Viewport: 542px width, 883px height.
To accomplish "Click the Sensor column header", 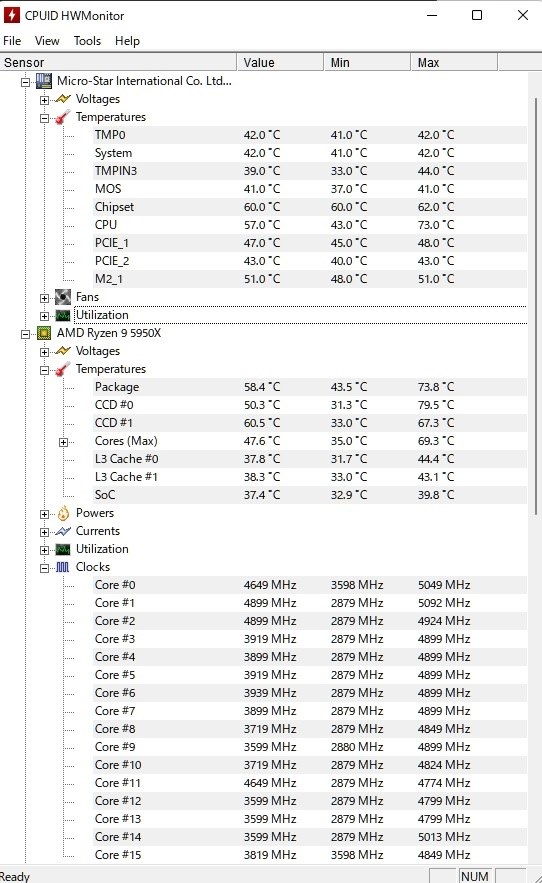I will tap(118, 62).
